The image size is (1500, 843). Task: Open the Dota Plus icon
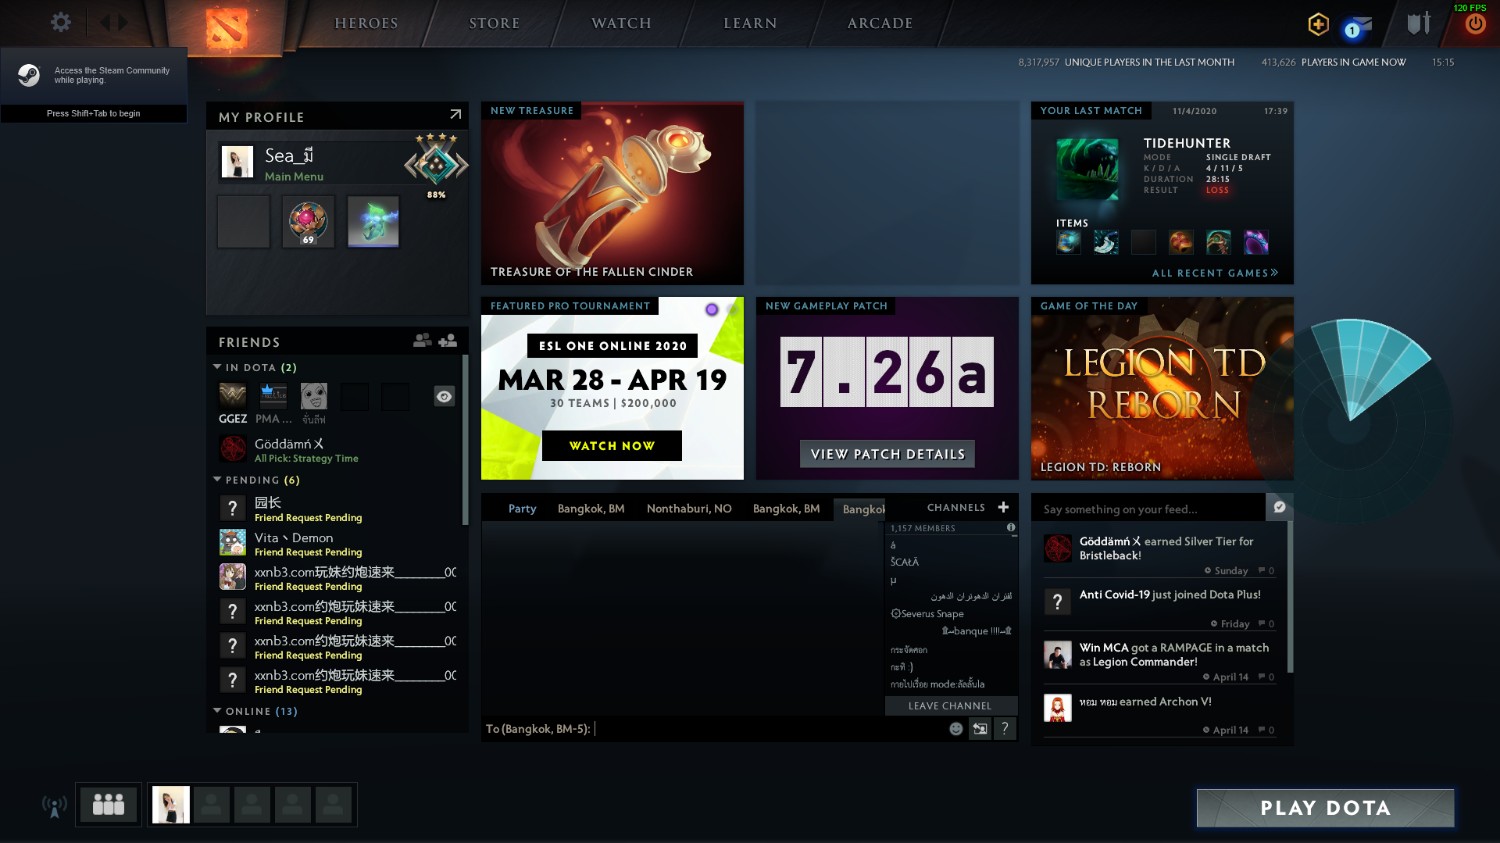[1318, 24]
